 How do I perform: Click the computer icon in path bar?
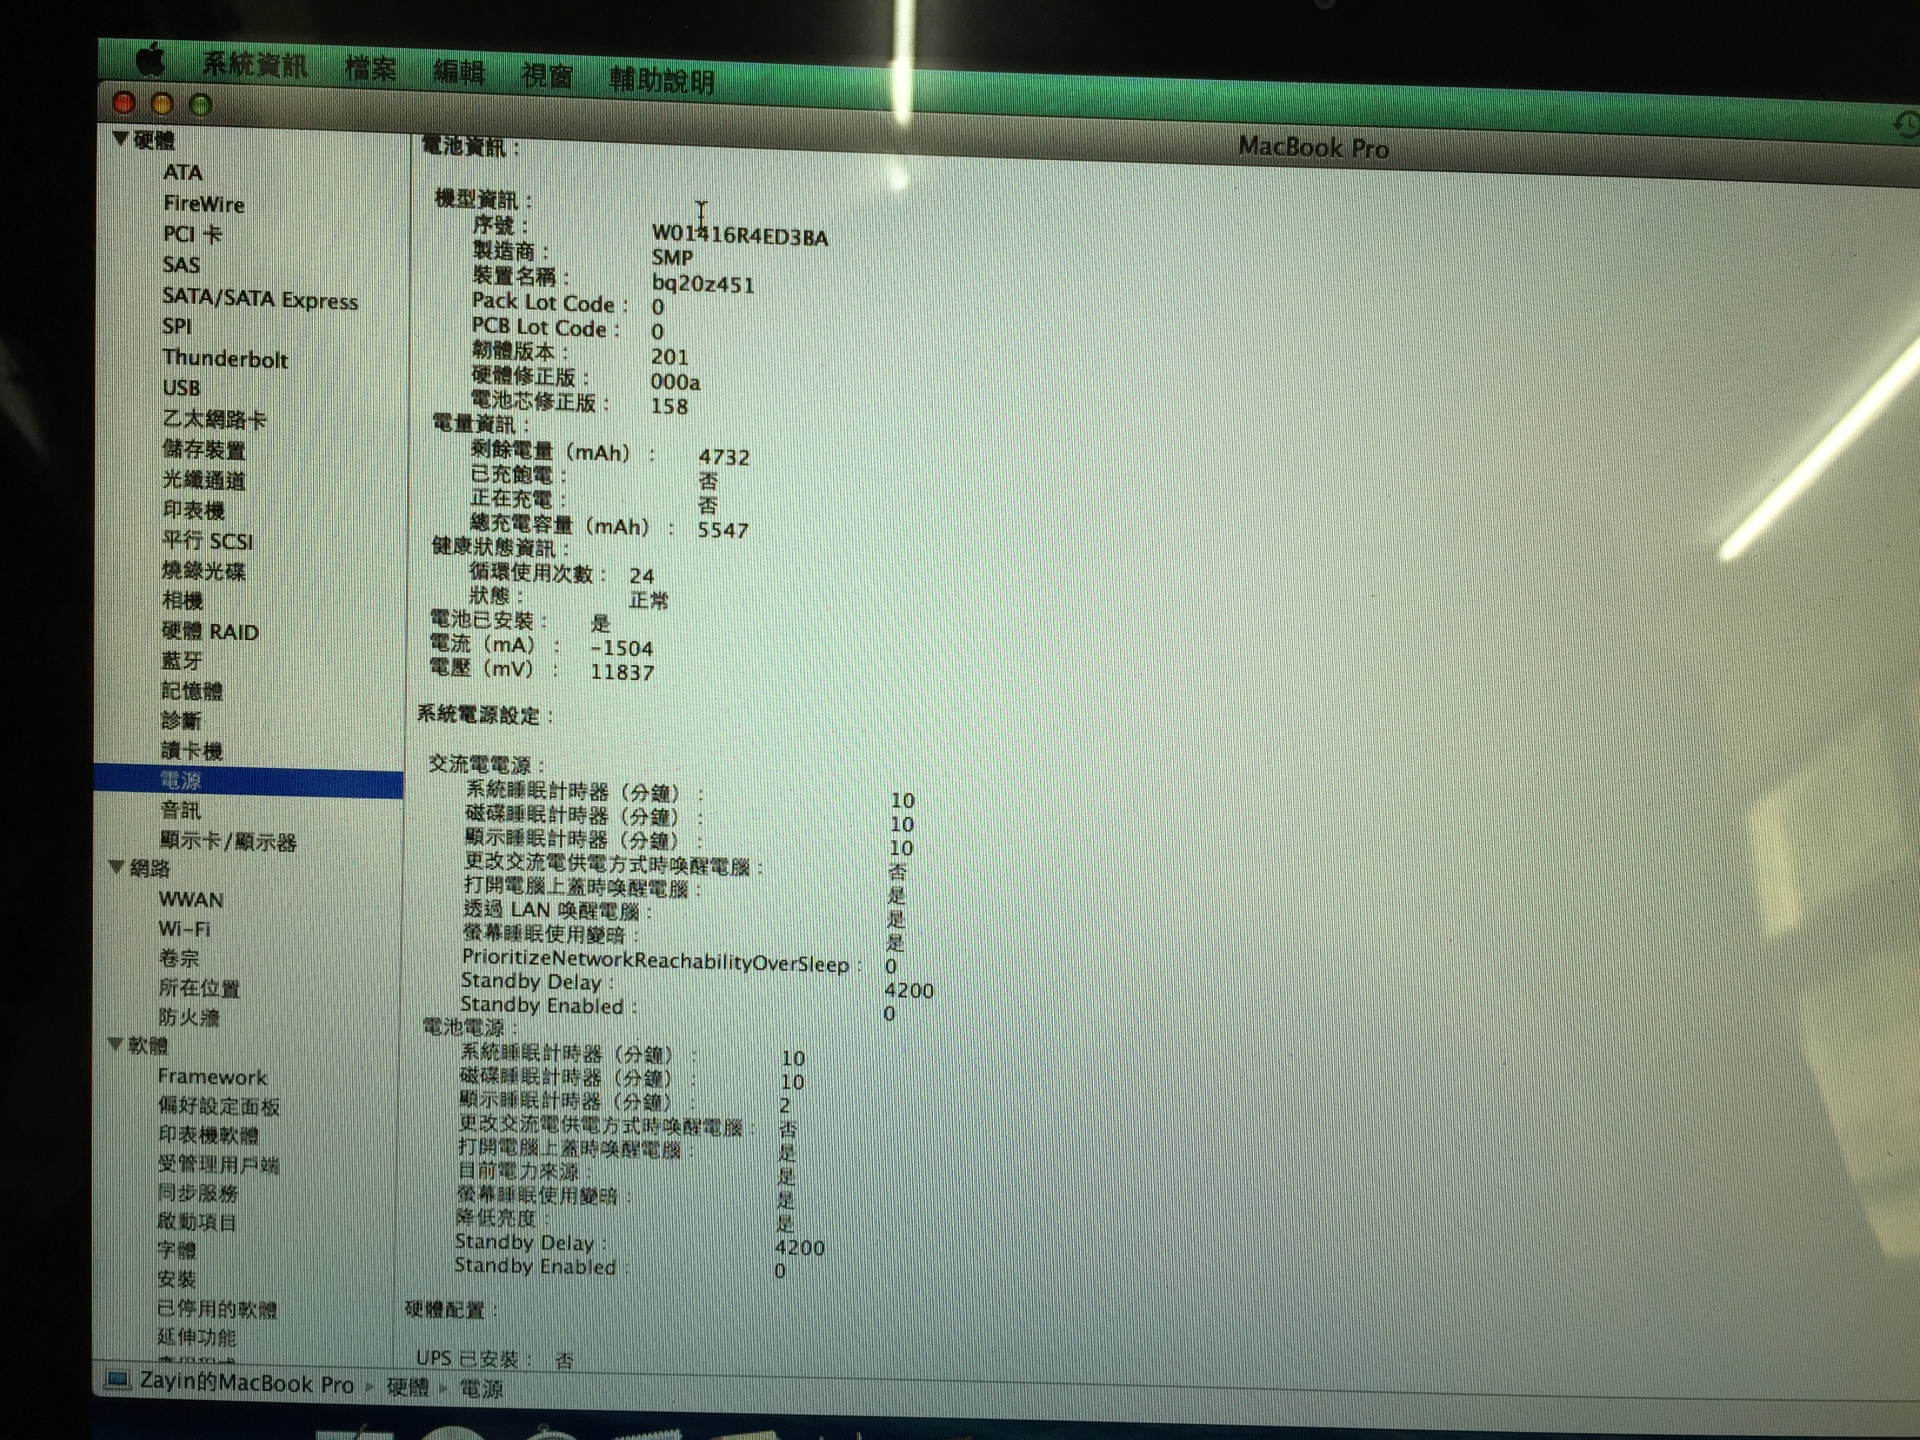point(118,1380)
